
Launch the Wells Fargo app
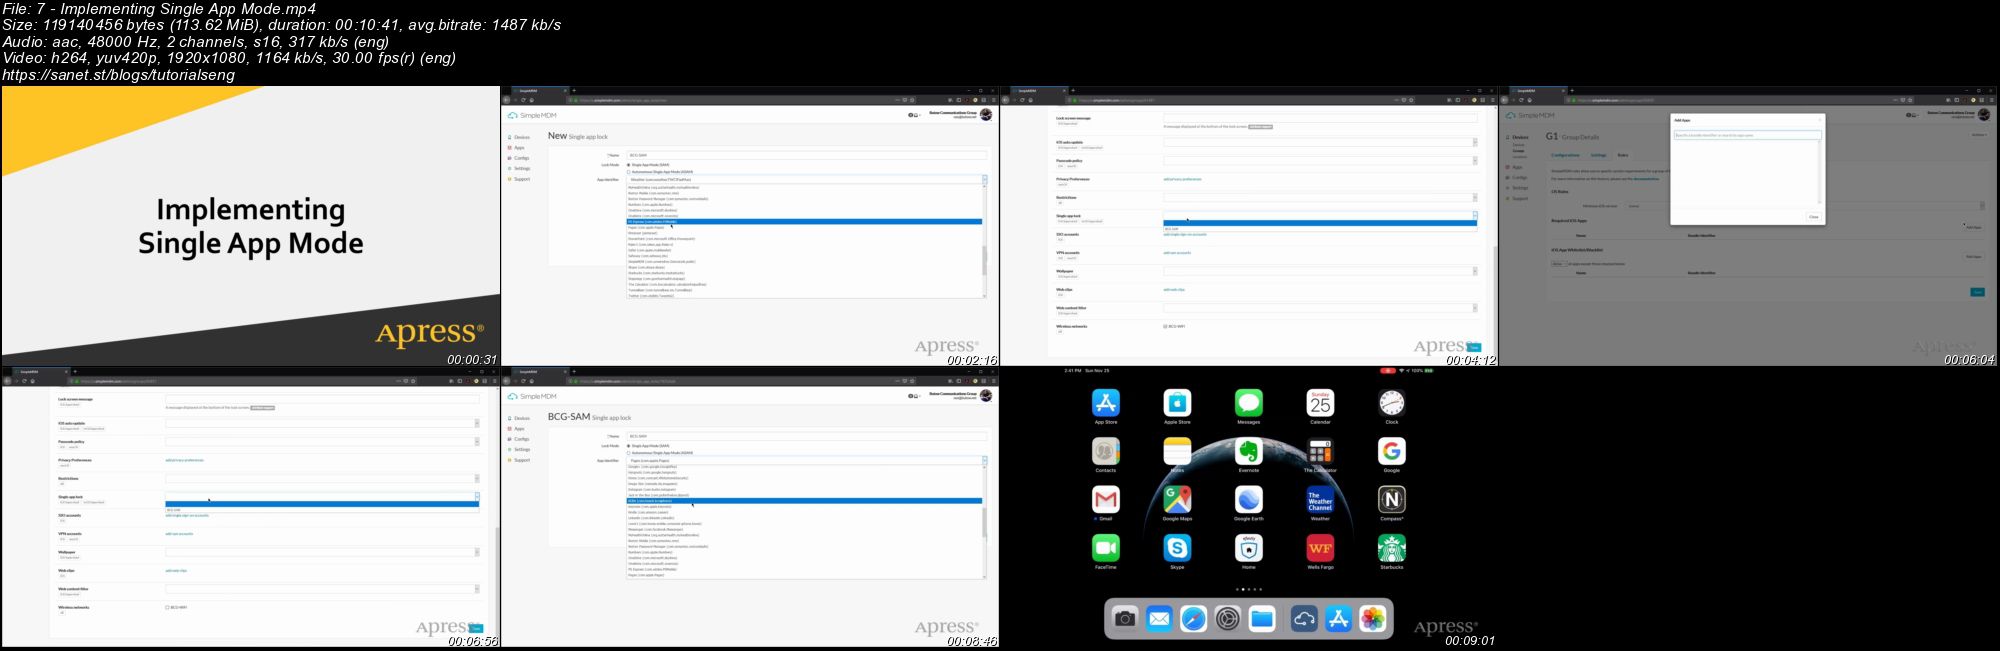pyautogui.click(x=1320, y=548)
